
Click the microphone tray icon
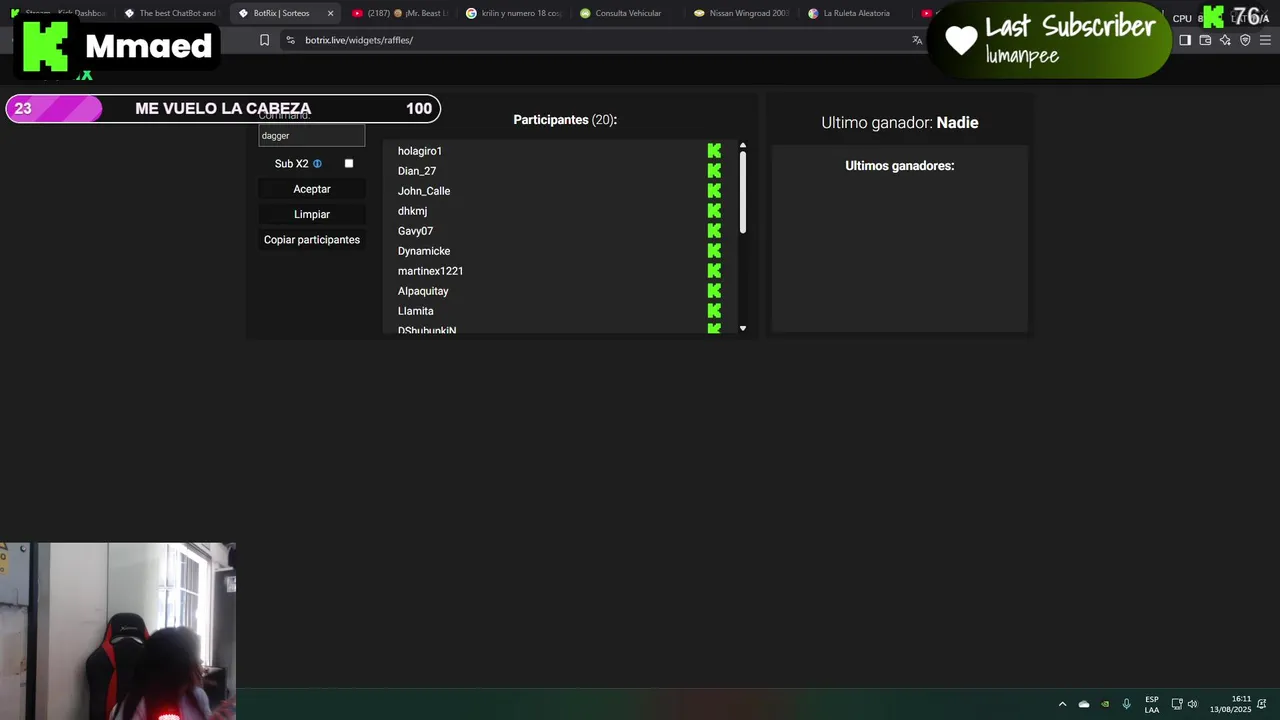(1127, 704)
